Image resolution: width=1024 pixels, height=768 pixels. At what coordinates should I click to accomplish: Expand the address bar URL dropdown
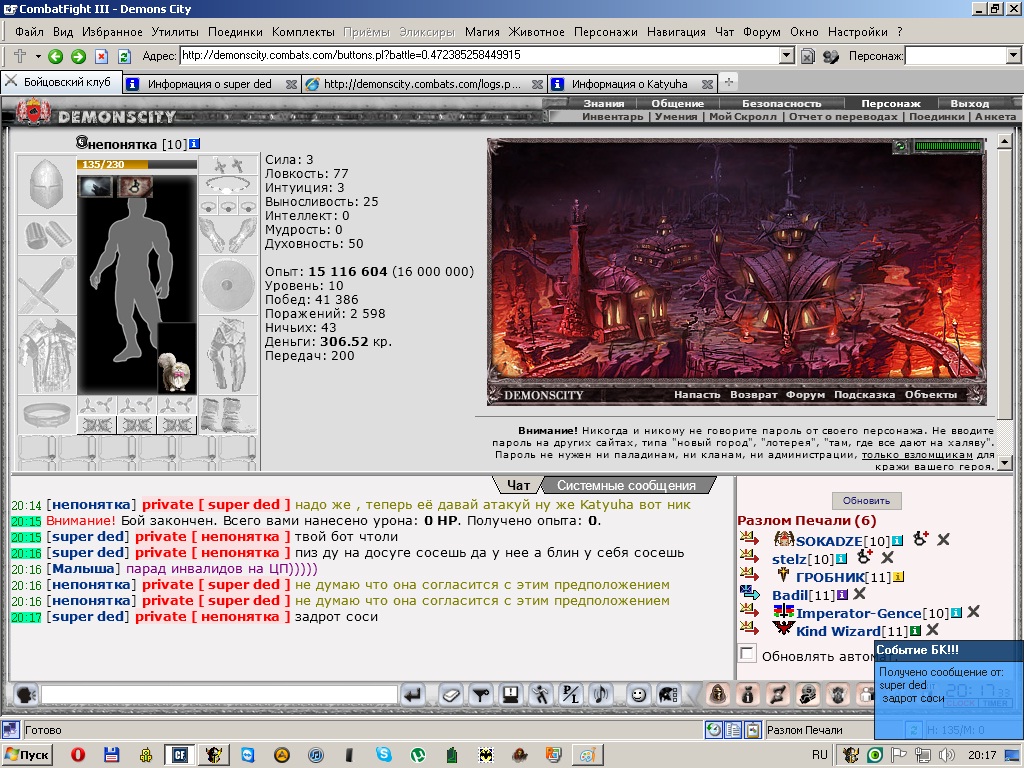coord(787,56)
